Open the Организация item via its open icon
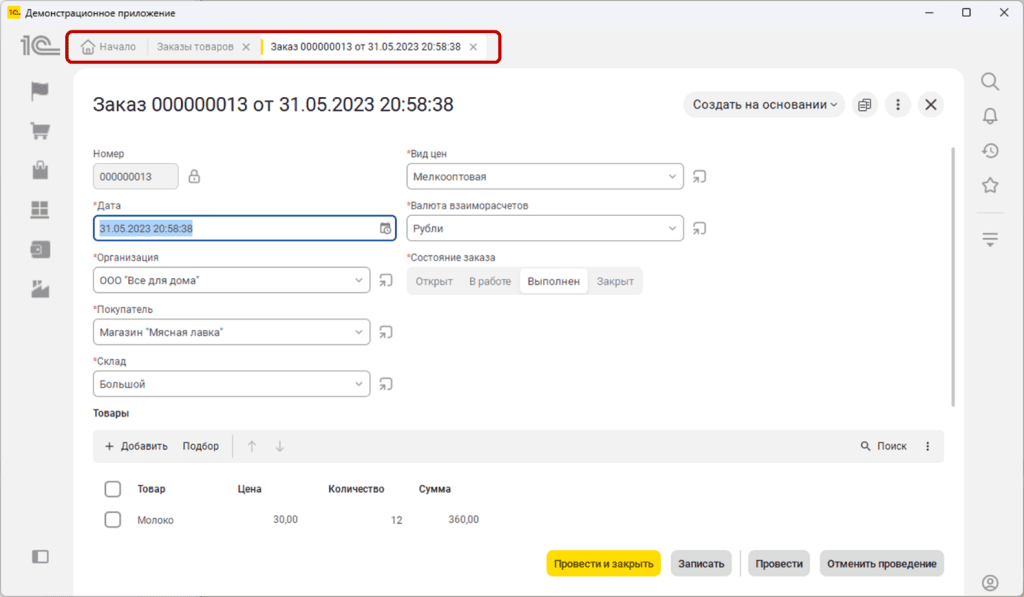Image resolution: width=1024 pixels, height=597 pixels. tap(386, 280)
